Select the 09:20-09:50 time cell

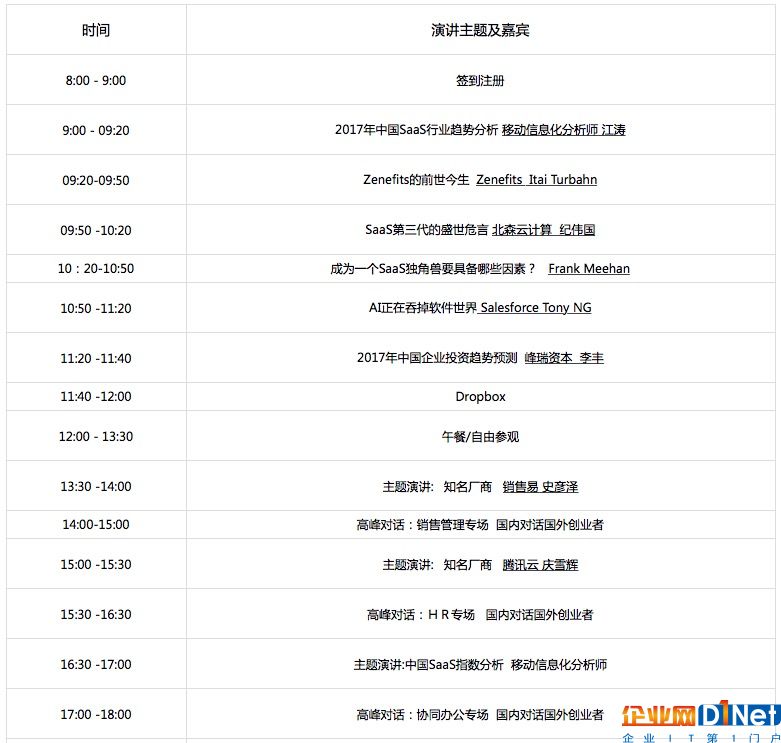tap(96, 180)
